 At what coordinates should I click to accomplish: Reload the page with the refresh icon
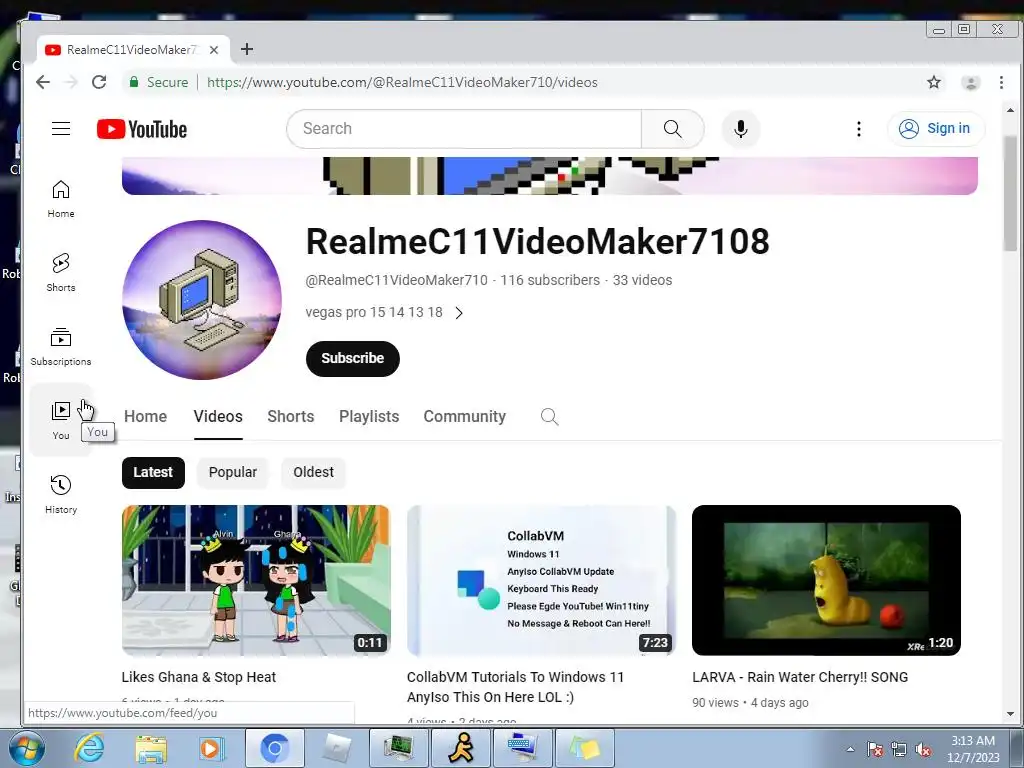coord(99,82)
